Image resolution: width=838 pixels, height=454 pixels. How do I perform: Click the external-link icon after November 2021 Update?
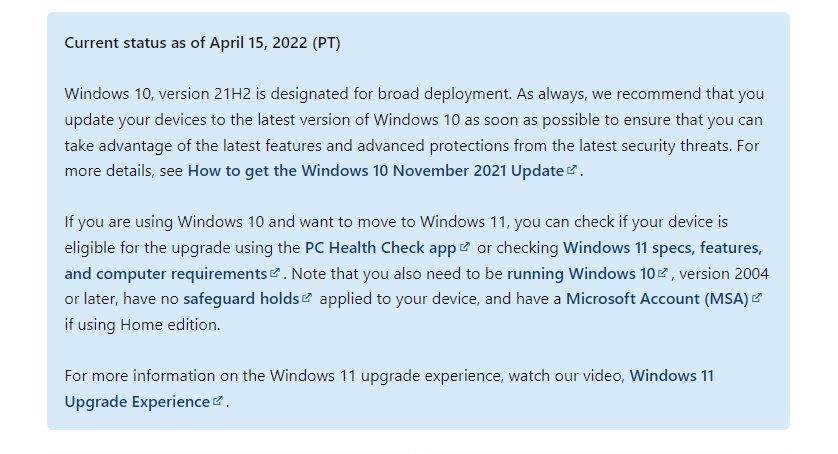pos(571,170)
